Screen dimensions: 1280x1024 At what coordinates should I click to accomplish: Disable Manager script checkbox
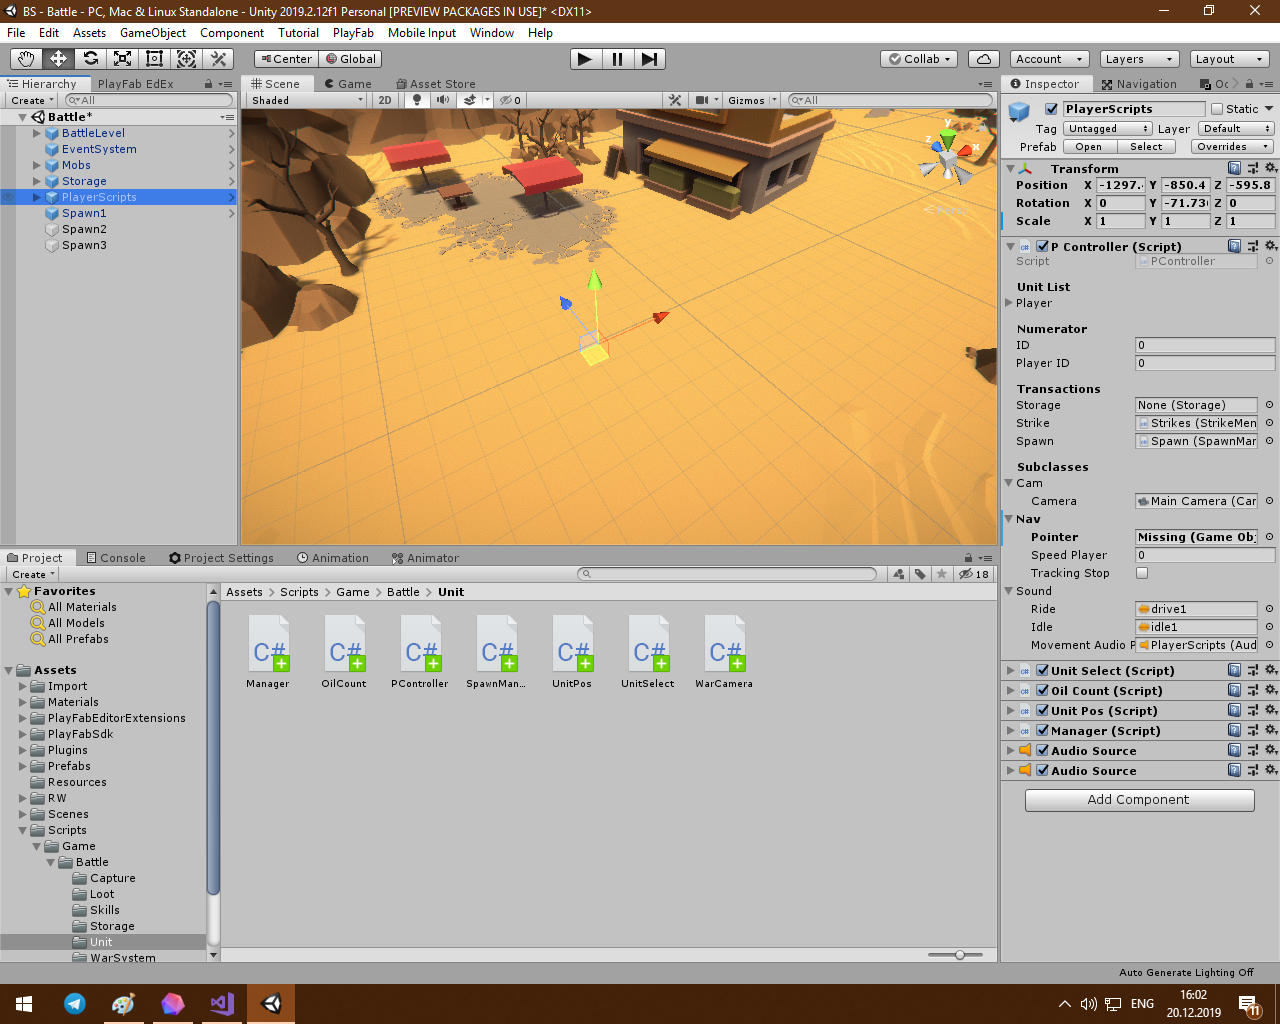pyautogui.click(x=1043, y=731)
